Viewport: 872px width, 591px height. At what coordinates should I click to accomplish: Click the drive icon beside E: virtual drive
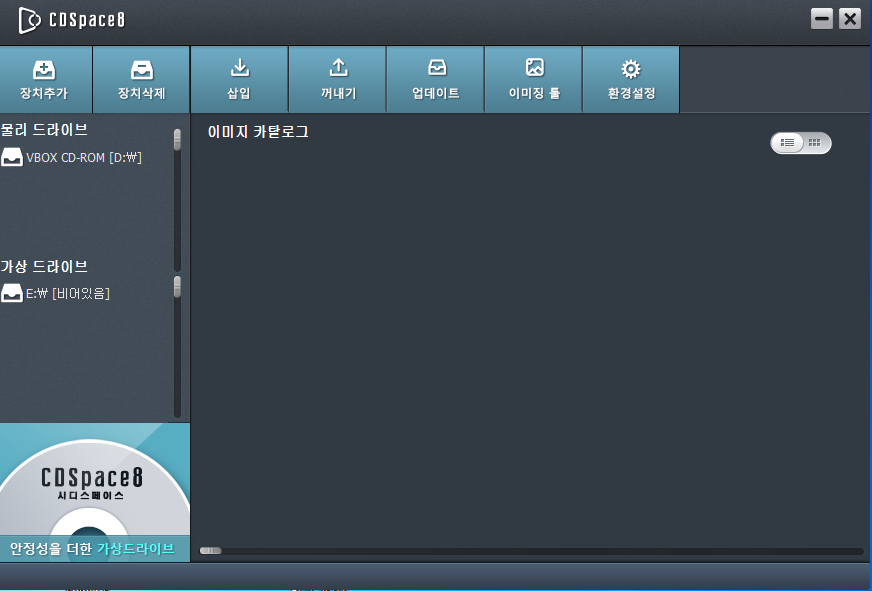point(12,292)
